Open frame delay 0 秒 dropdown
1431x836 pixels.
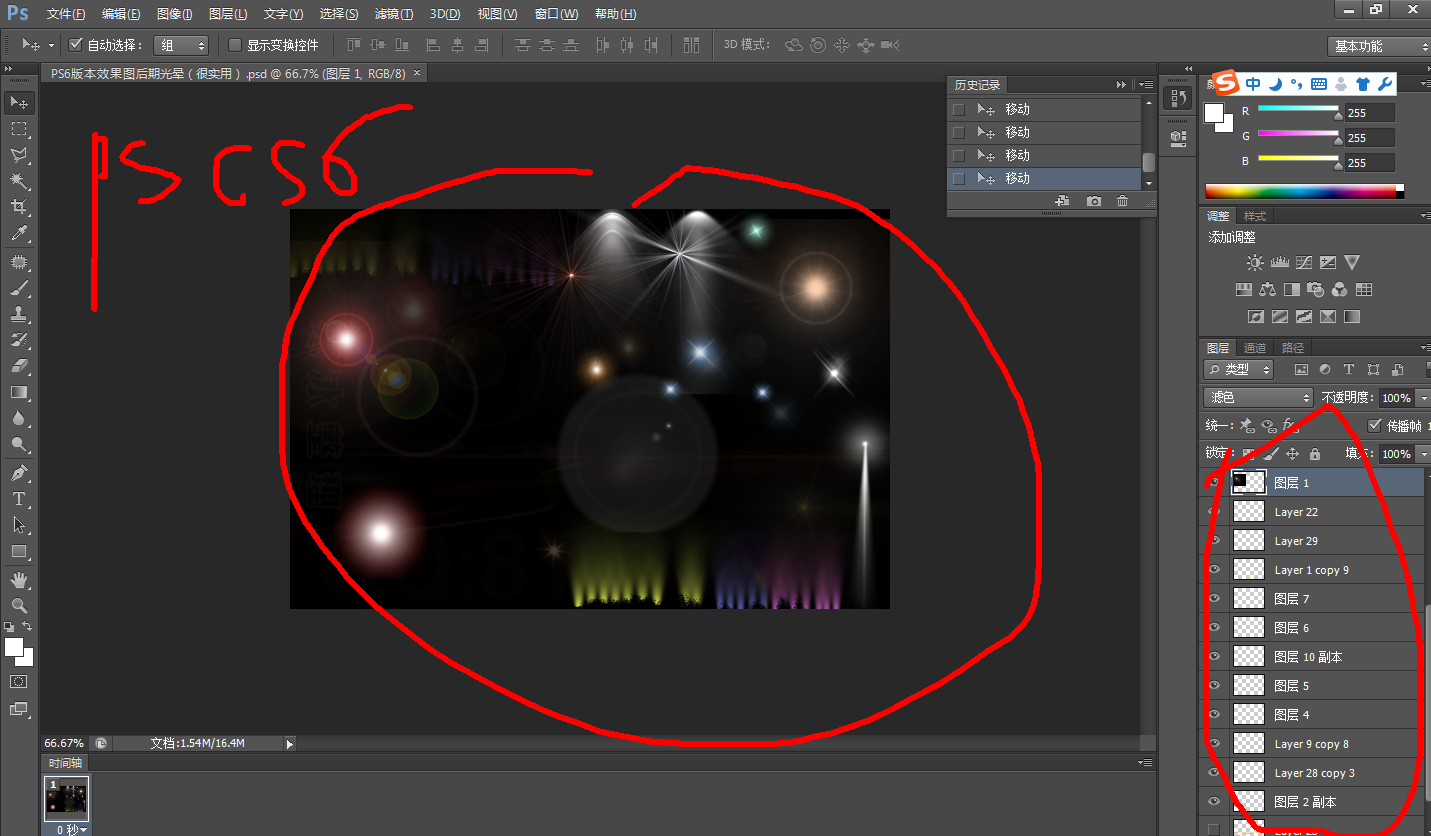[x=72, y=829]
